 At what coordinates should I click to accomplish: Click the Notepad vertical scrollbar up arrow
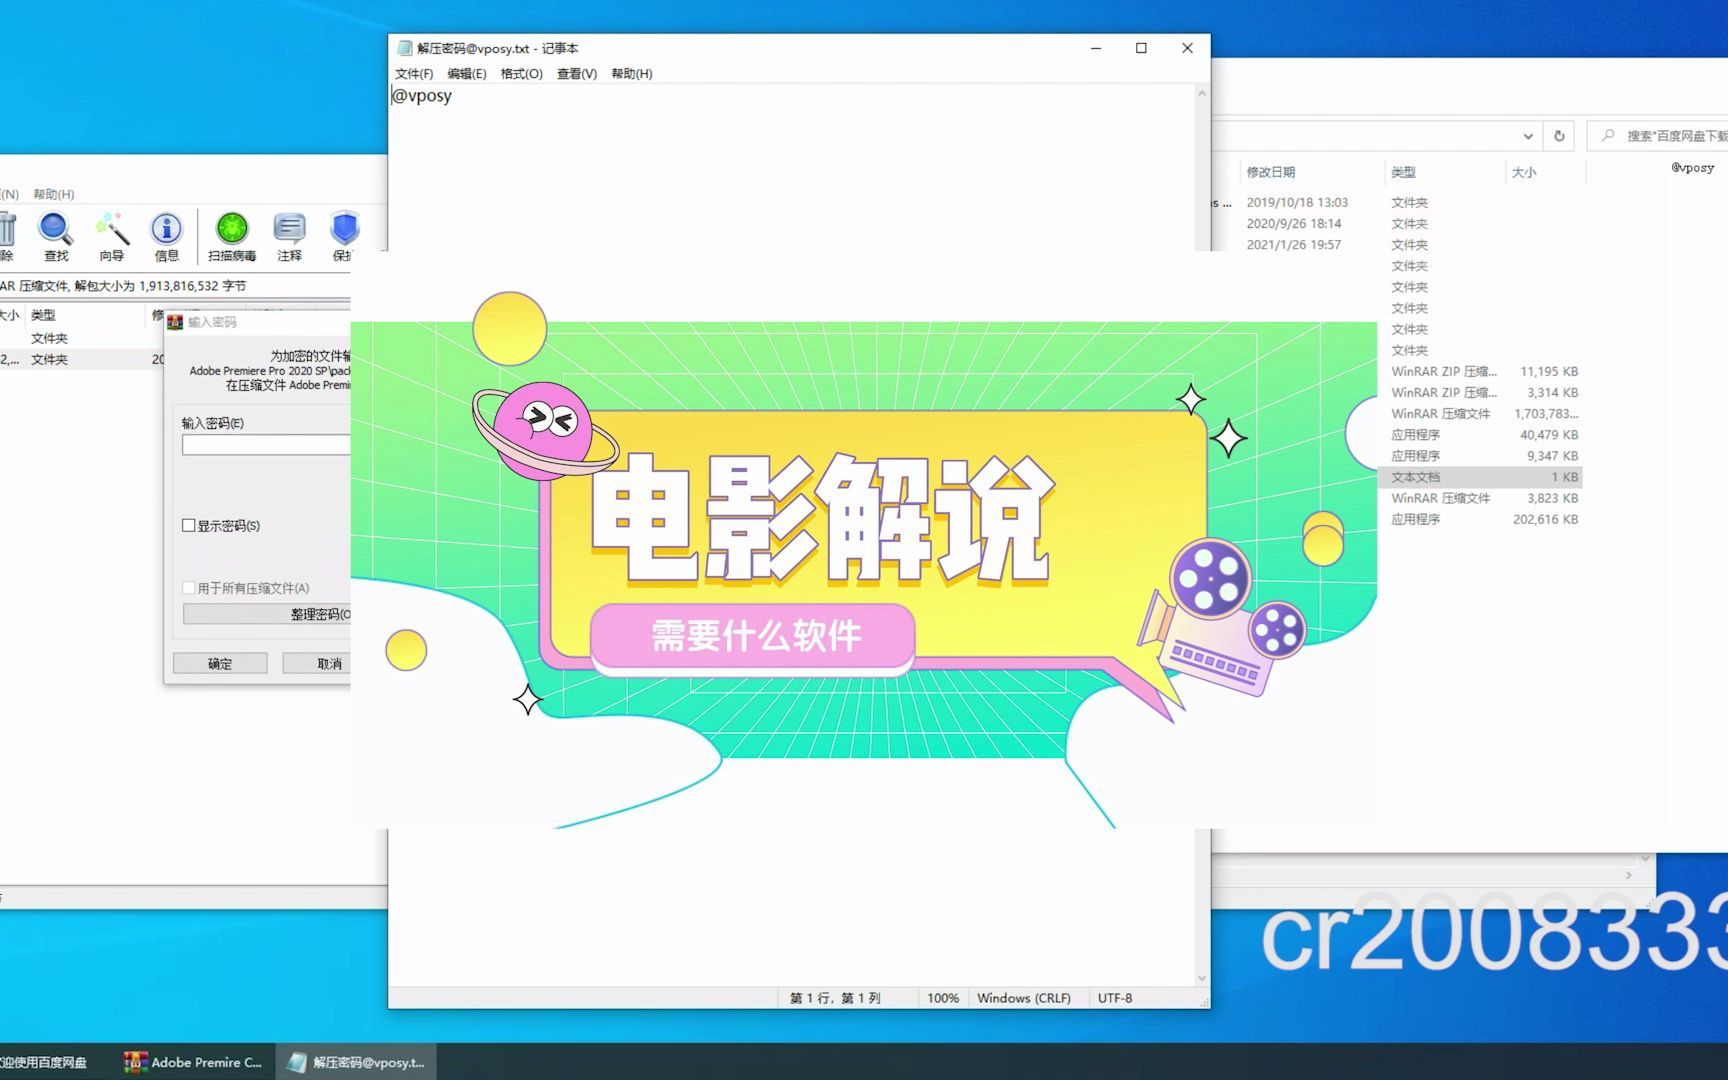pos(1202,93)
